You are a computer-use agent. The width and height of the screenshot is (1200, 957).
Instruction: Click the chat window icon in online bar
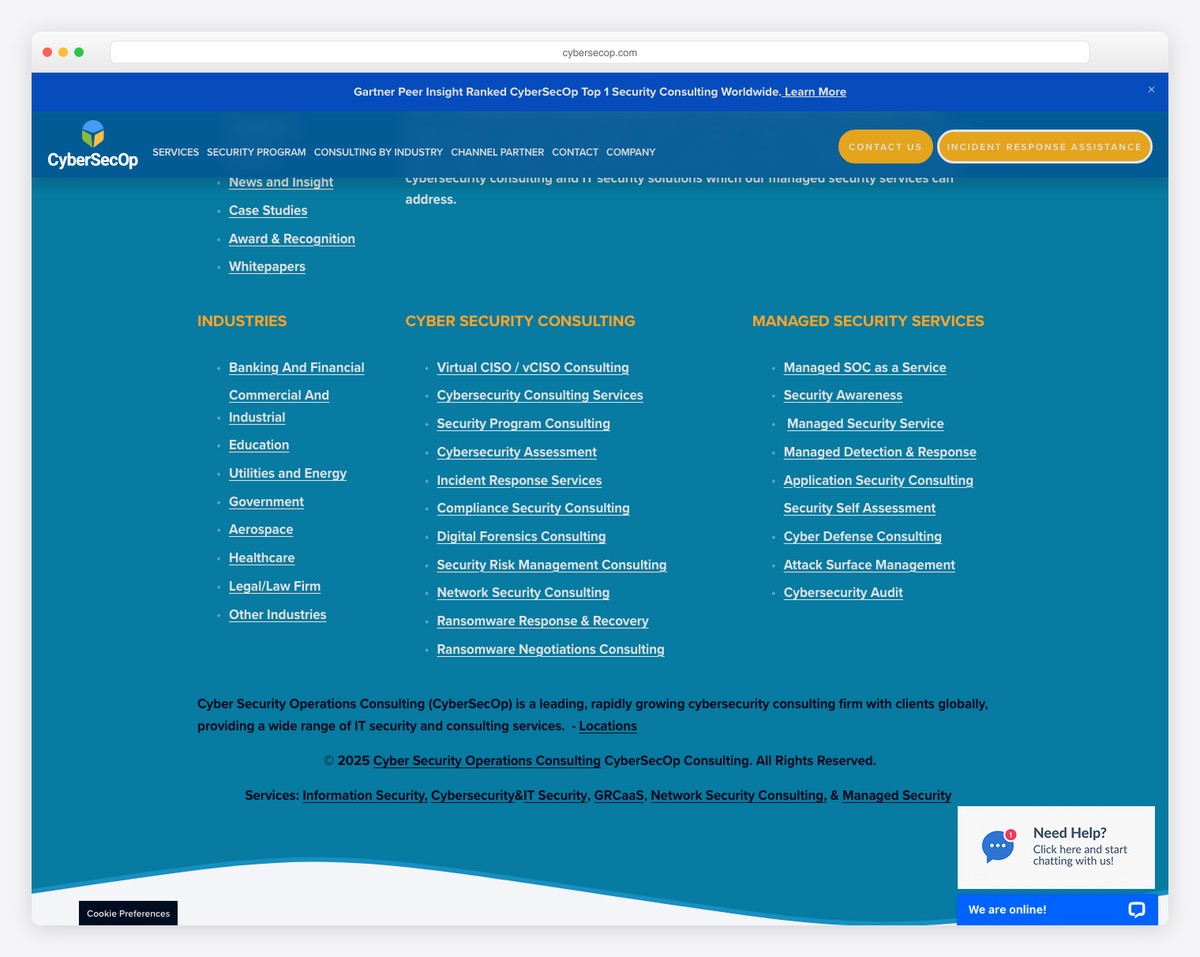[x=1136, y=909]
